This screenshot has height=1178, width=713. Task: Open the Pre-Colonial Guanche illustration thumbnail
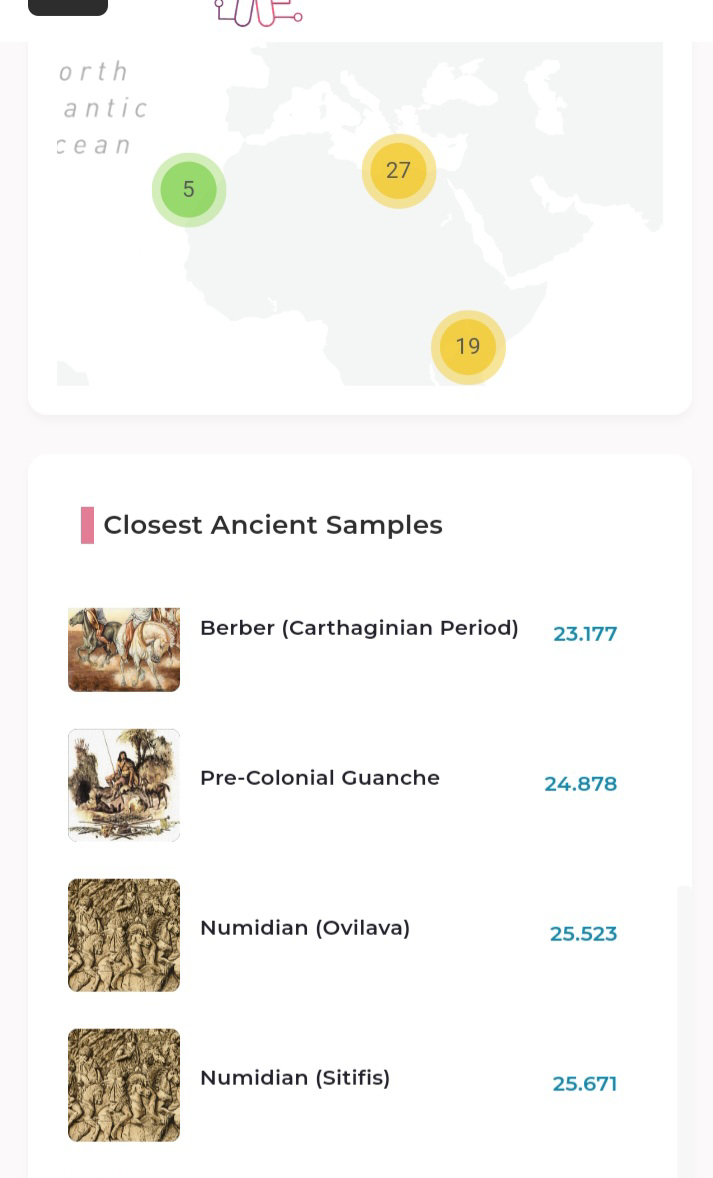[x=124, y=784]
